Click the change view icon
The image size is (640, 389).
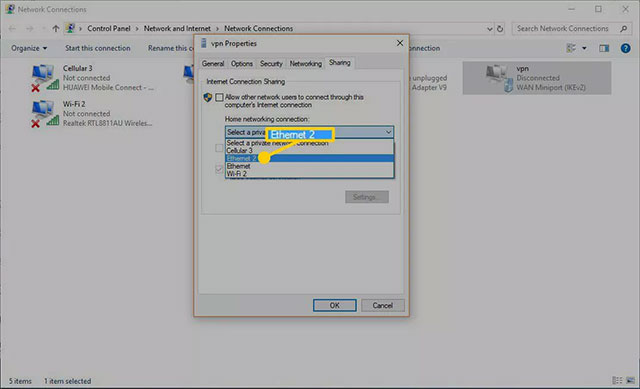[571, 48]
